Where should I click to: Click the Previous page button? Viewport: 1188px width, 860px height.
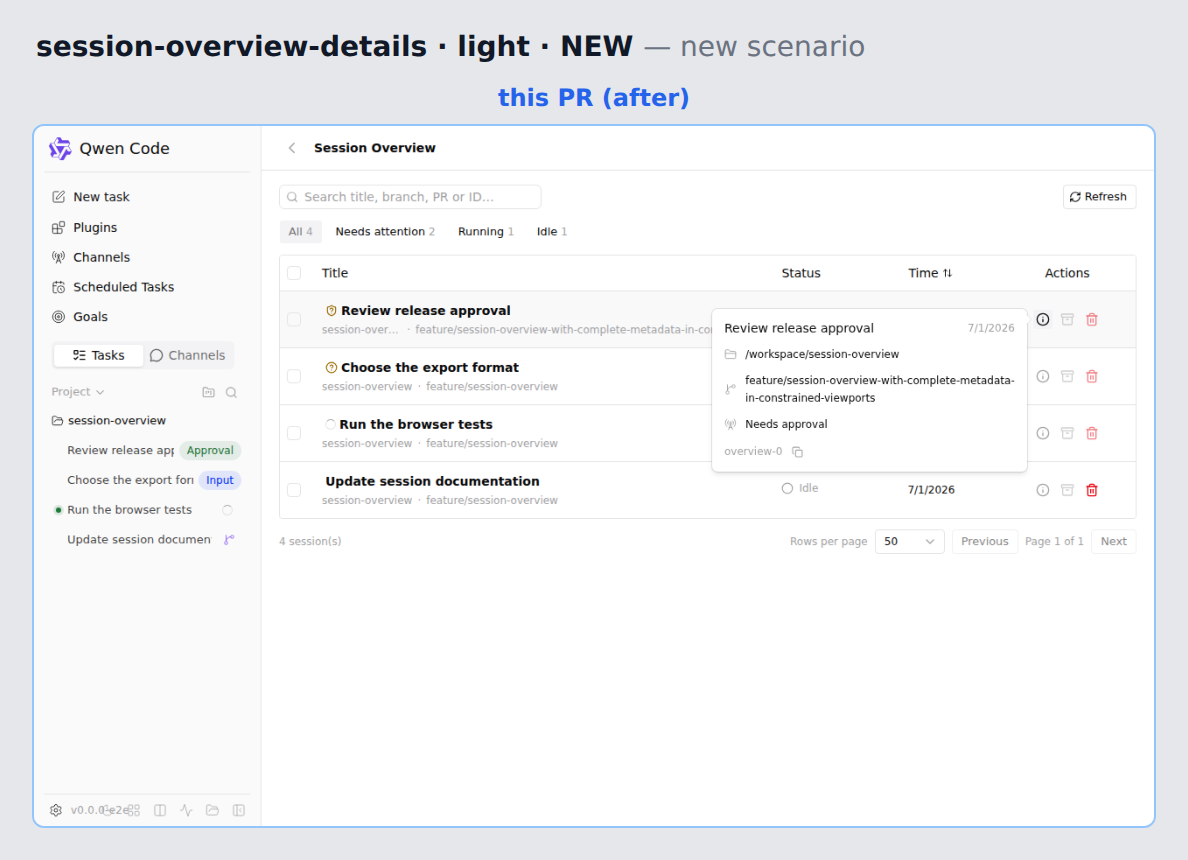pyautogui.click(x=984, y=542)
